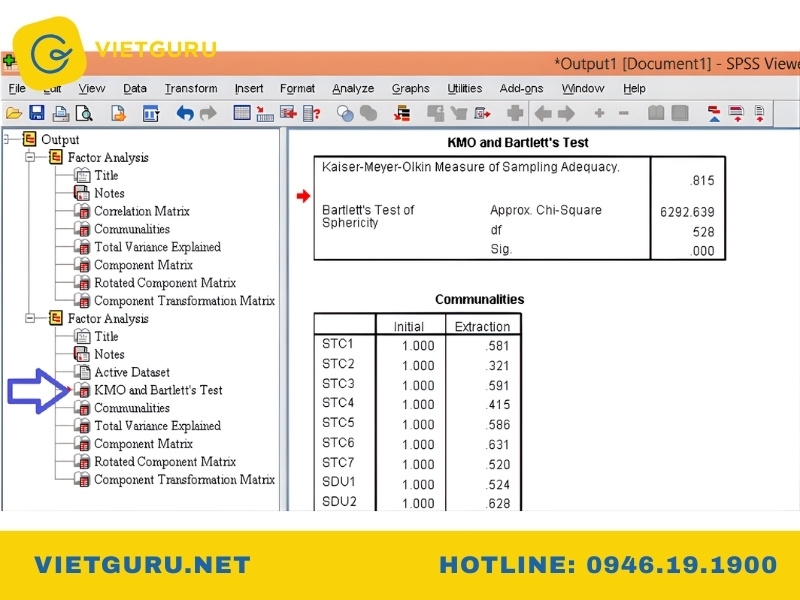Click the Sig. value .000
This screenshot has height=600, width=800.
[702, 251]
